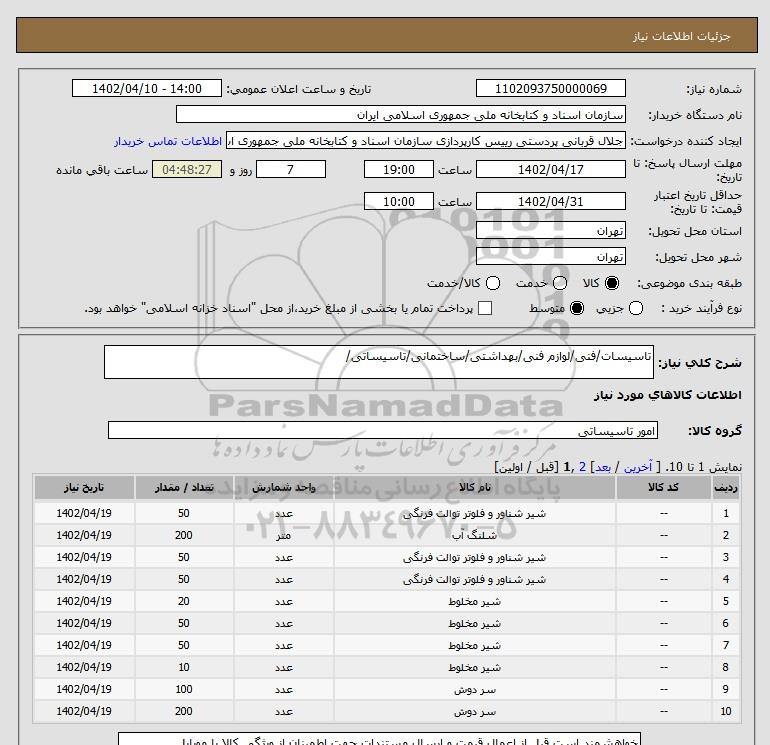Click quantity 200 in the شلنگ آب row
This screenshot has height=745, width=770.
tap(184, 536)
